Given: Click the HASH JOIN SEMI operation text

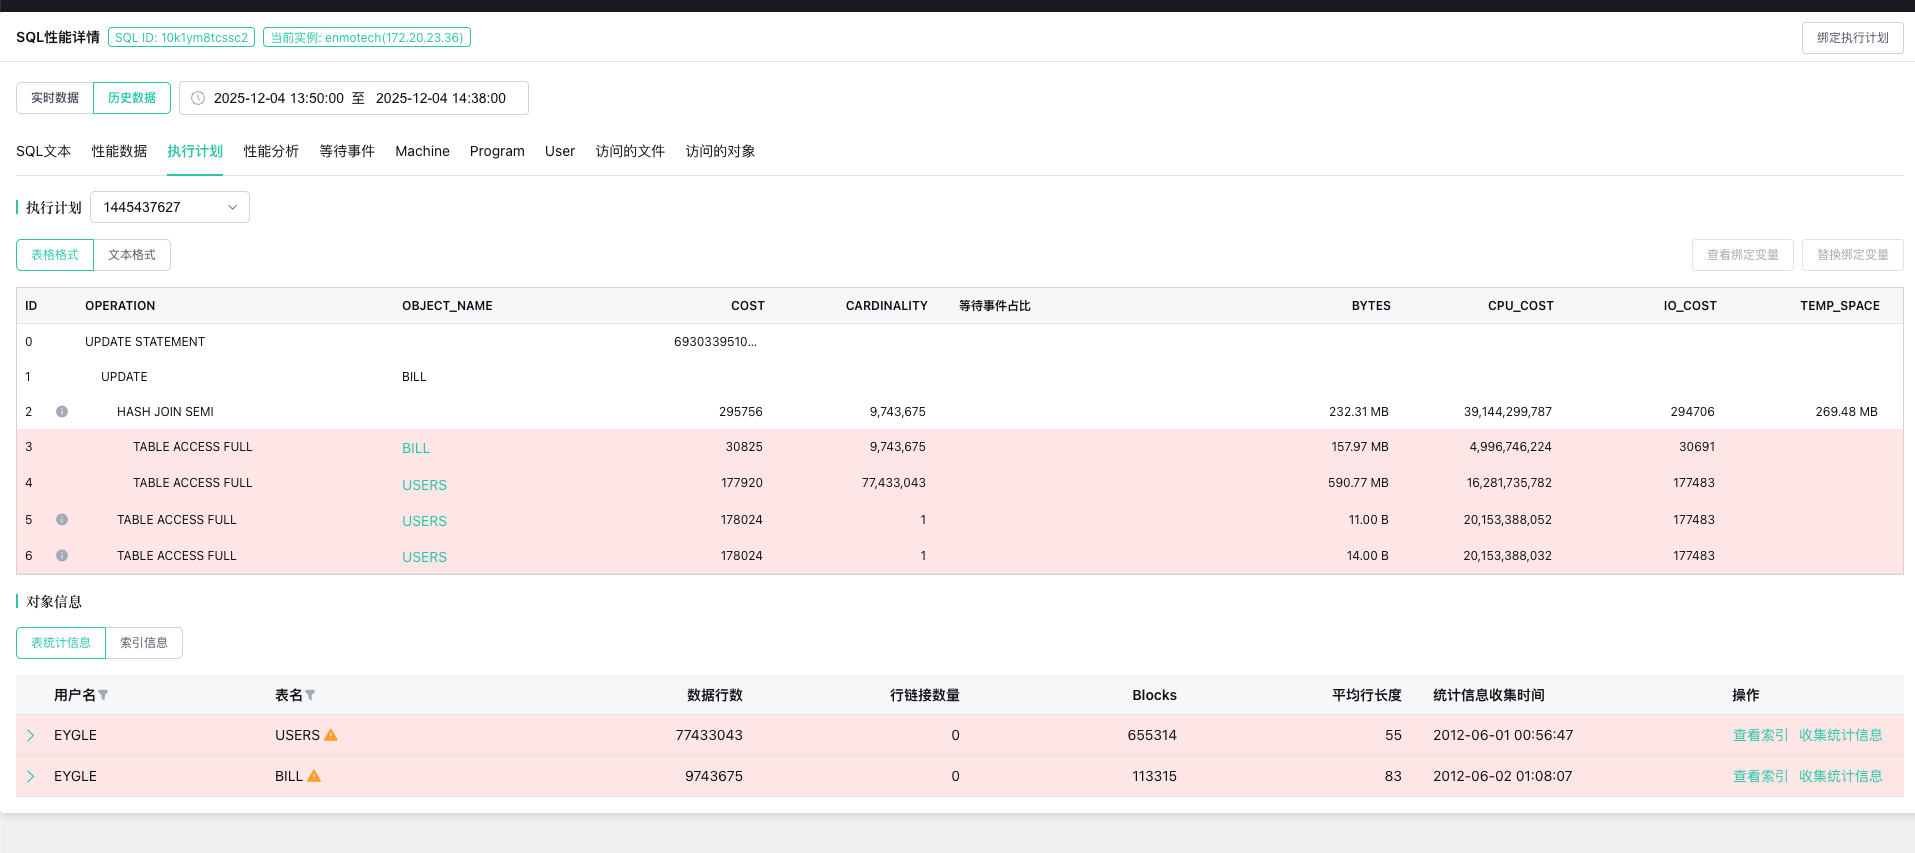Looking at the screenshot, I should pyautogui.click(x=165, y=412).
